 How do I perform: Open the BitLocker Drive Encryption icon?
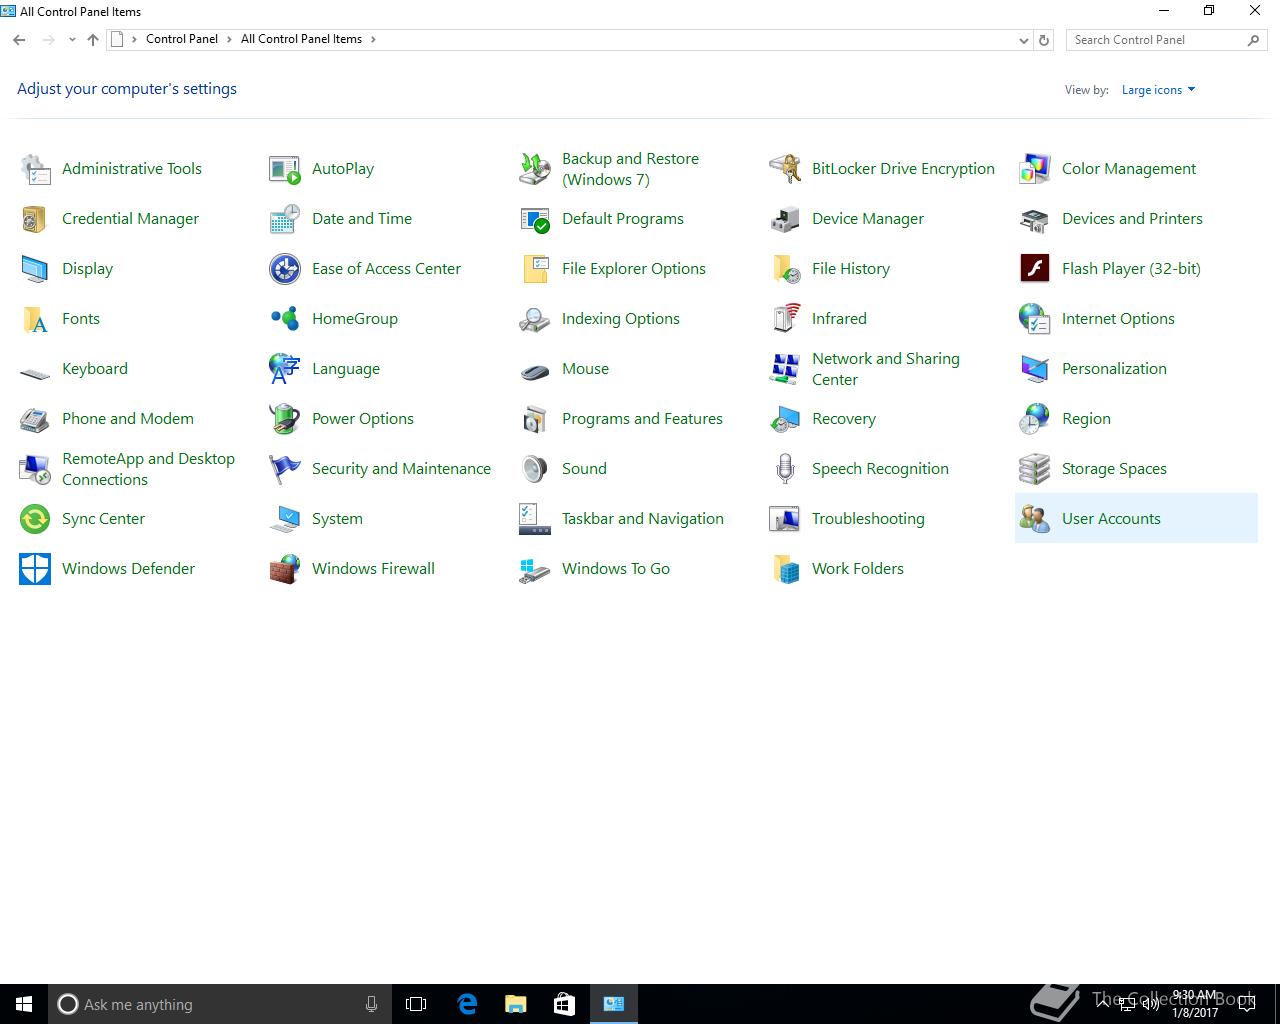click(785, 169)
